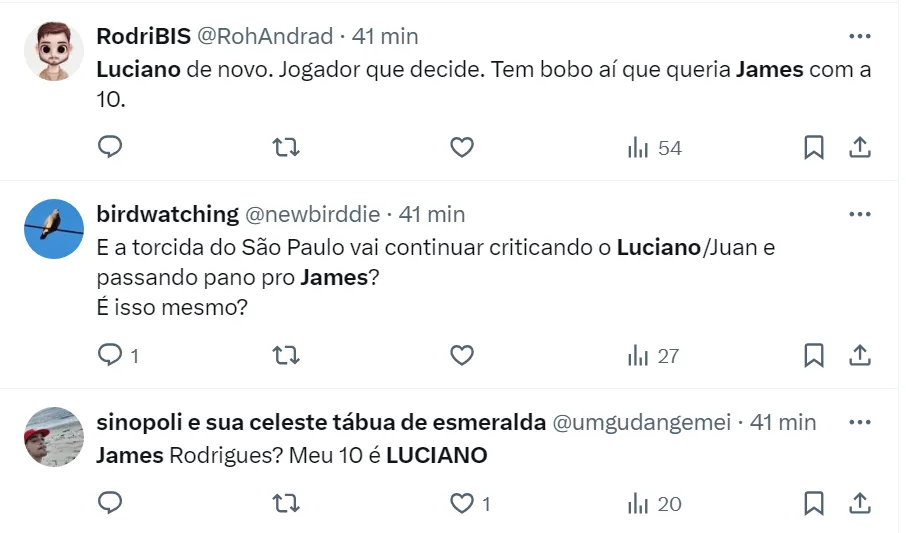Open more options on RodriBIS tweet
906x533 pixels.
coord(859,36)
